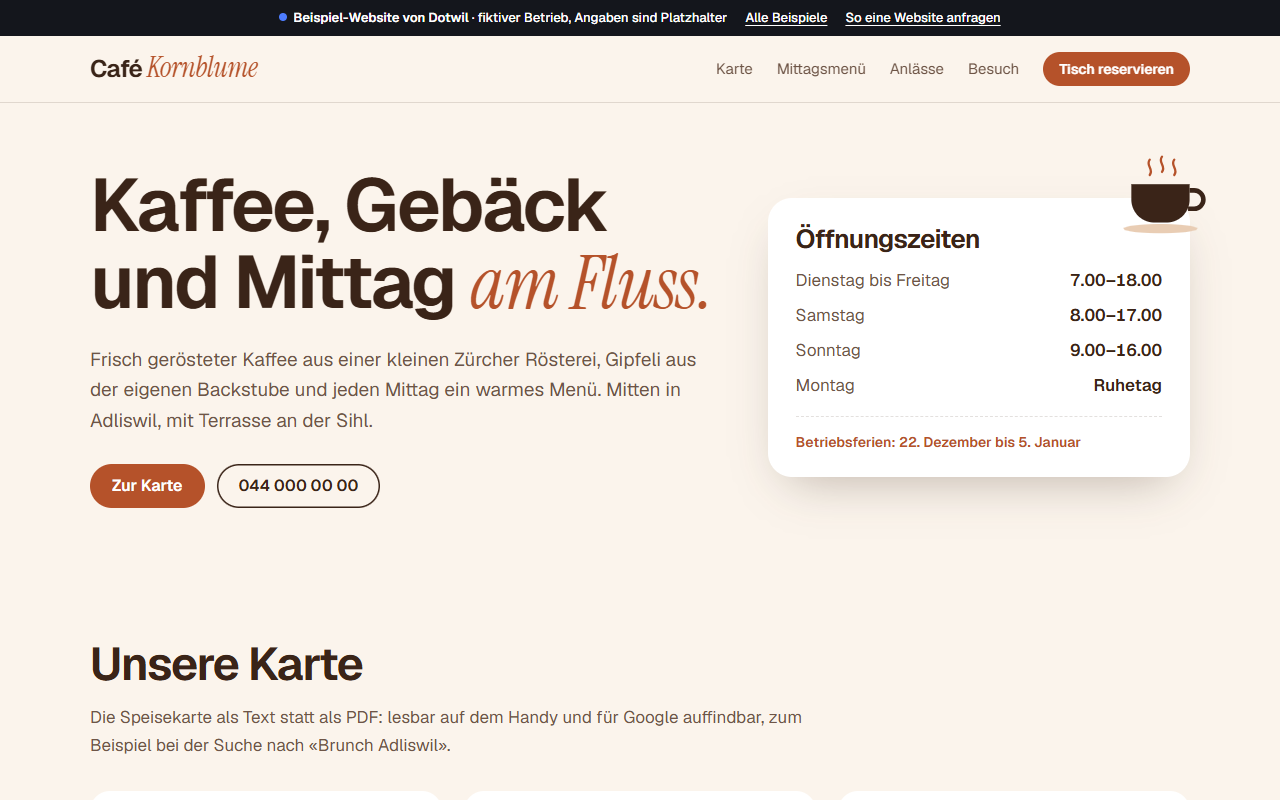1280x800 pixels.
Task: Click the Tisch reservieren button
Action: [x=1116, y=69]
